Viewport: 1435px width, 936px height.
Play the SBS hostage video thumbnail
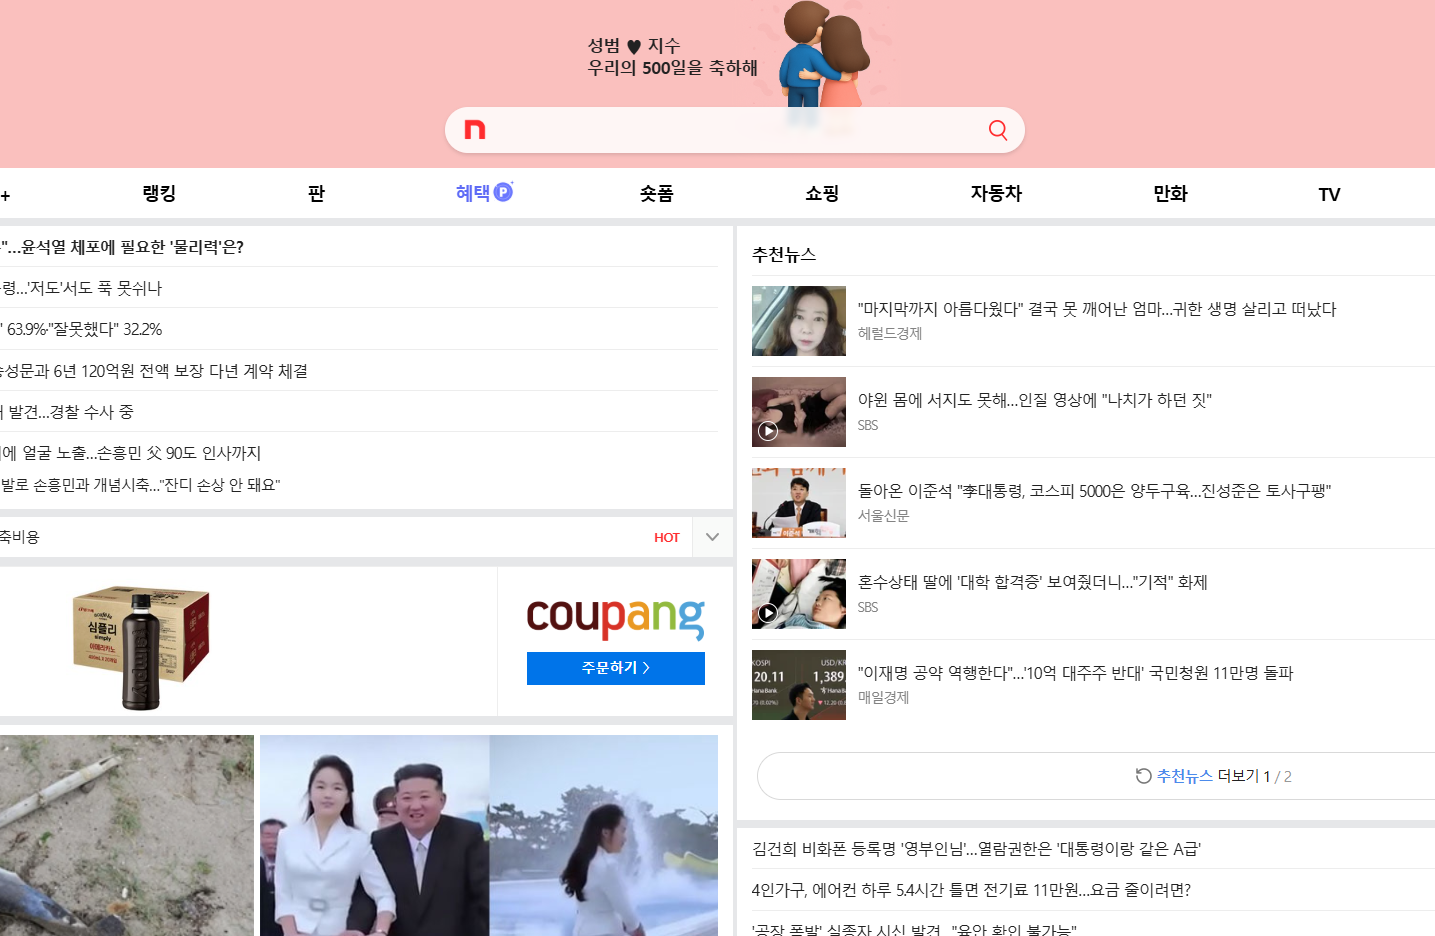tap(798, 412)
